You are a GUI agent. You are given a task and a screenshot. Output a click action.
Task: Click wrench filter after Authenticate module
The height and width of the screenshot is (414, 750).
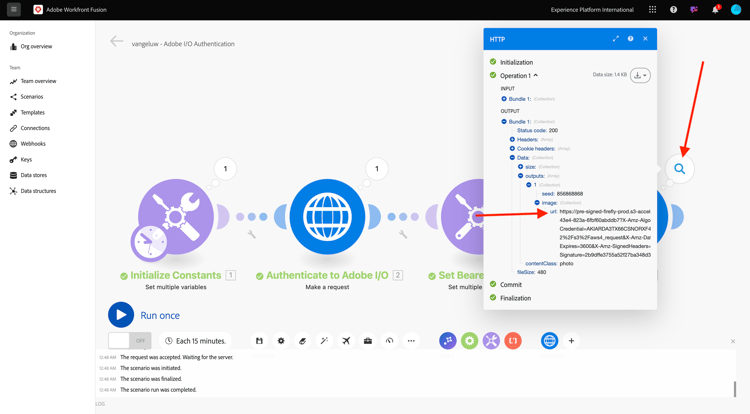coord(403,234)
